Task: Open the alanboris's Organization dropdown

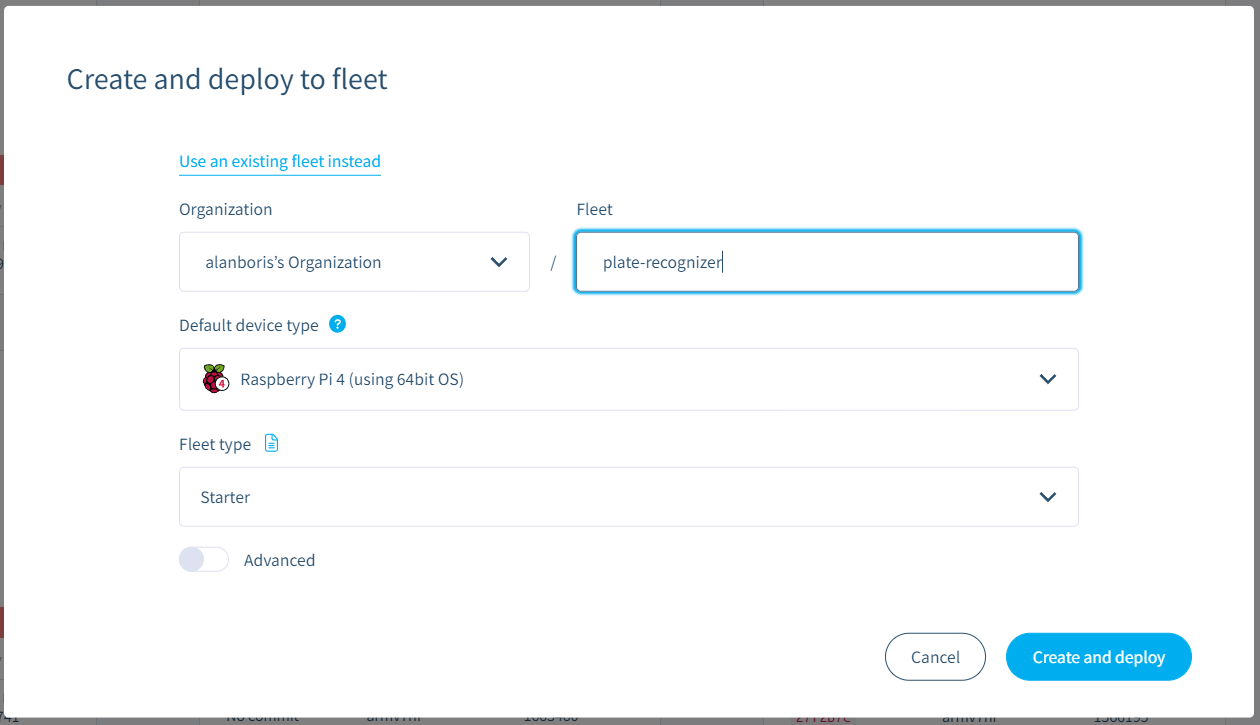Action: pyautogui.click(x=354, y=261)
